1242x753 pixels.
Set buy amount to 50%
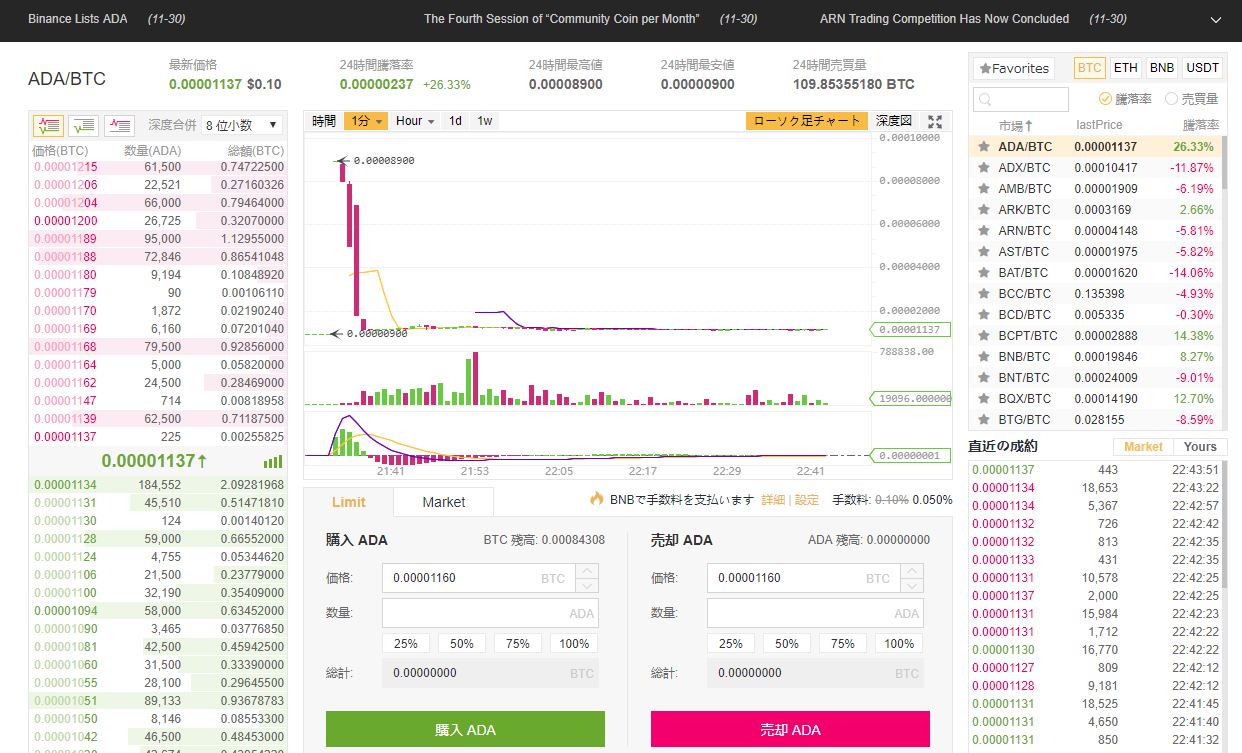click(x=462, y=644)
